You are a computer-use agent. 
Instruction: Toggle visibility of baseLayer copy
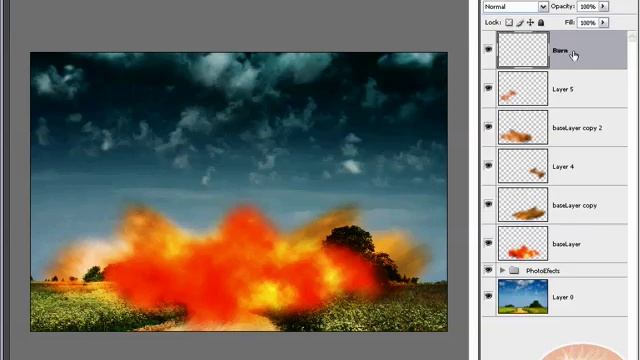pos(488,204)
